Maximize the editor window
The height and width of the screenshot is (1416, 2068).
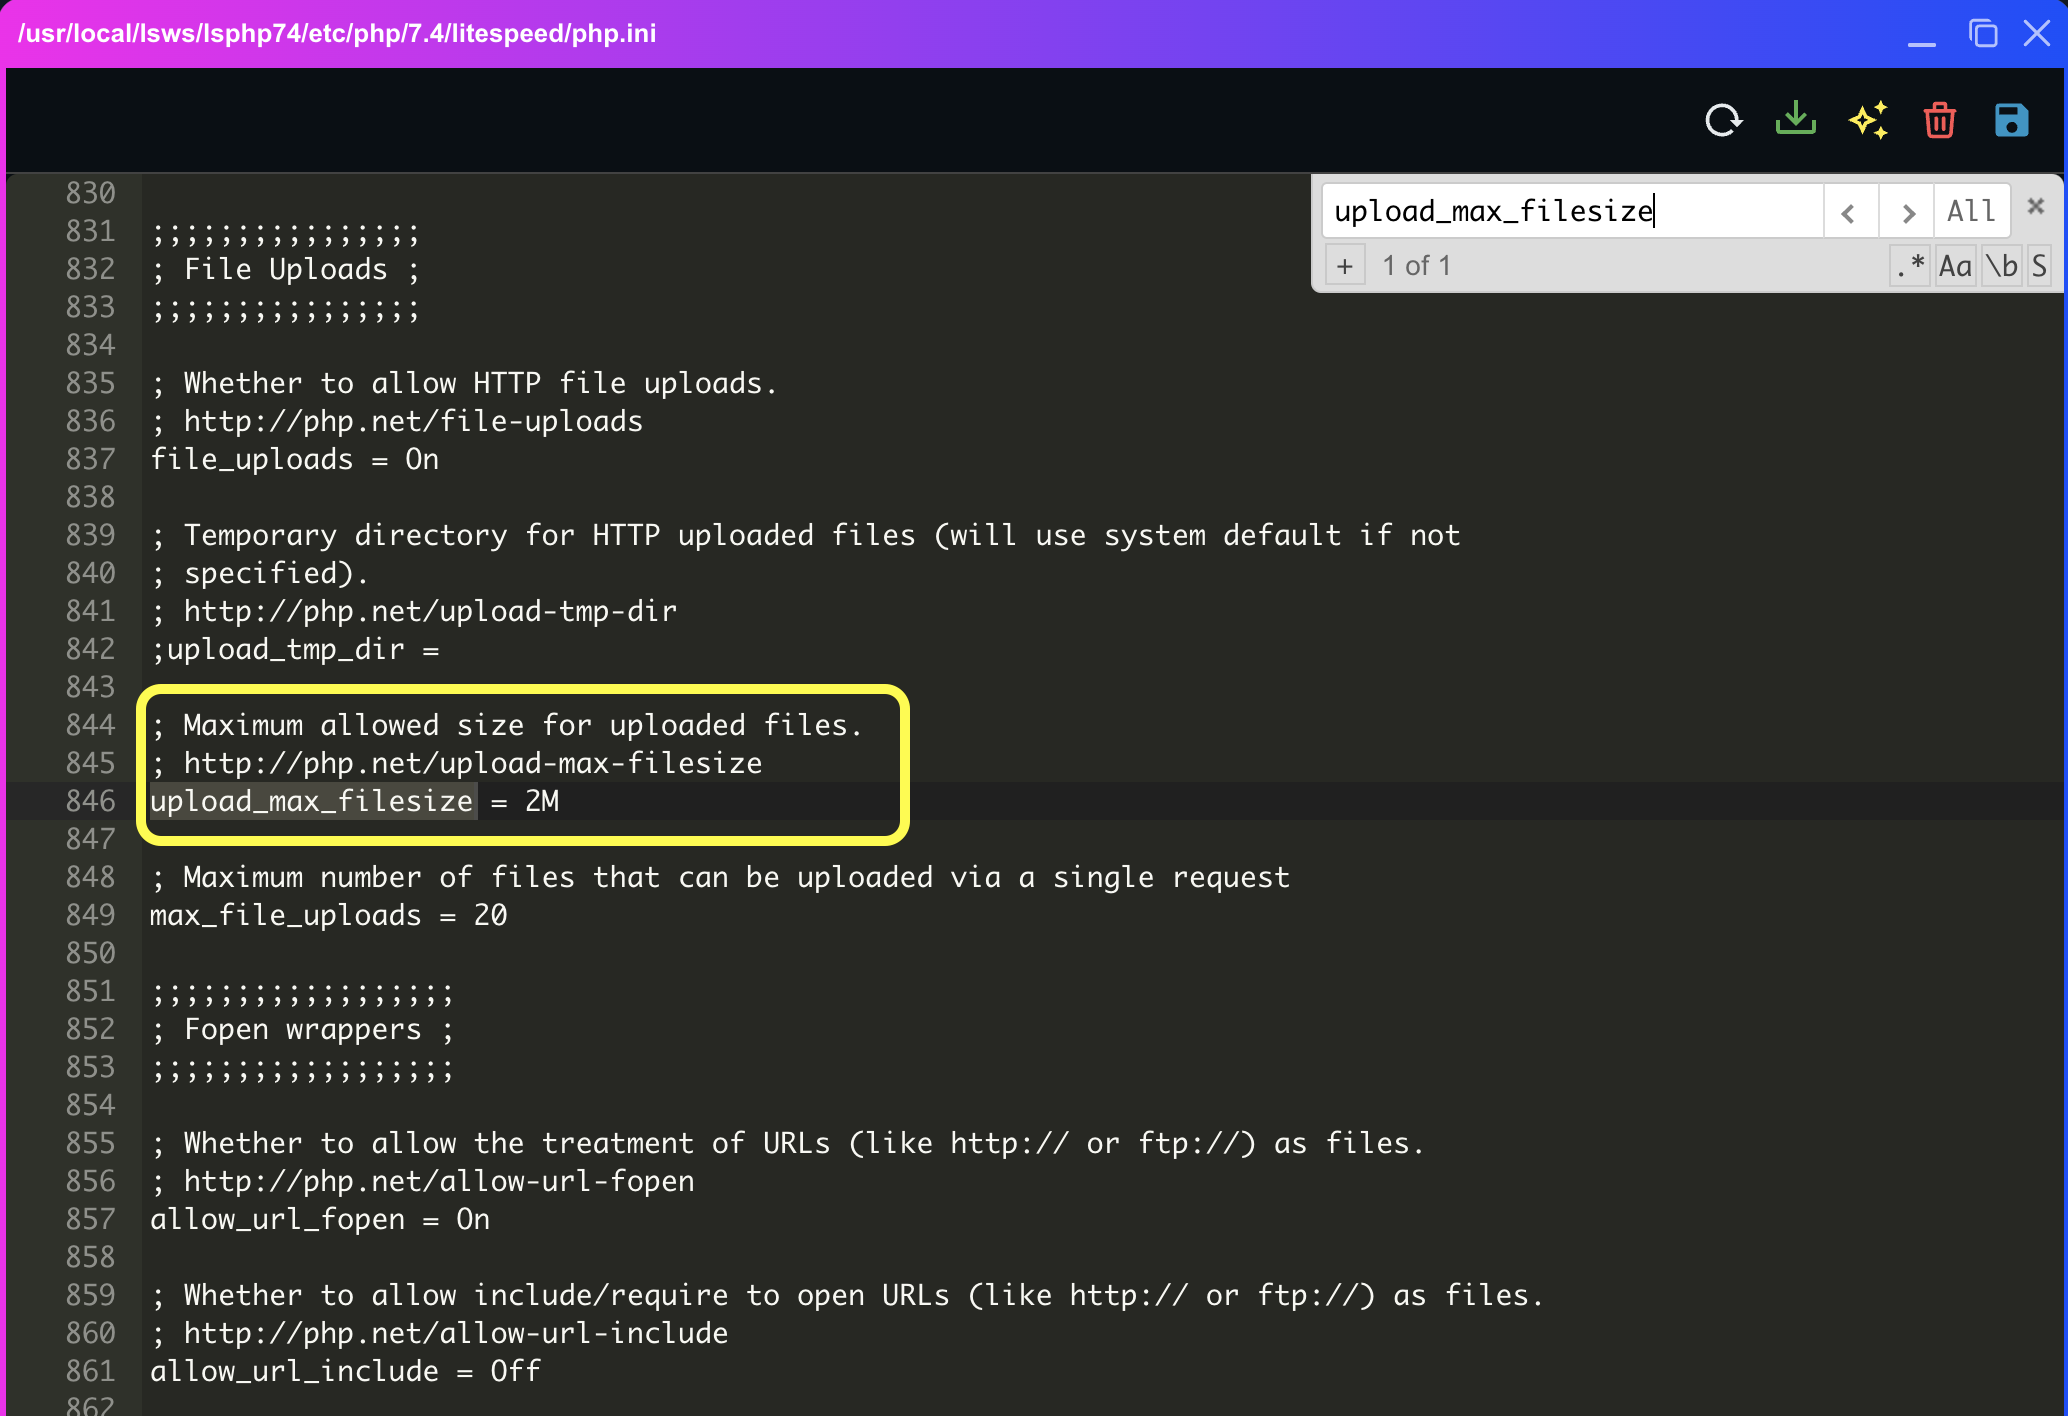pos(1982,34)
